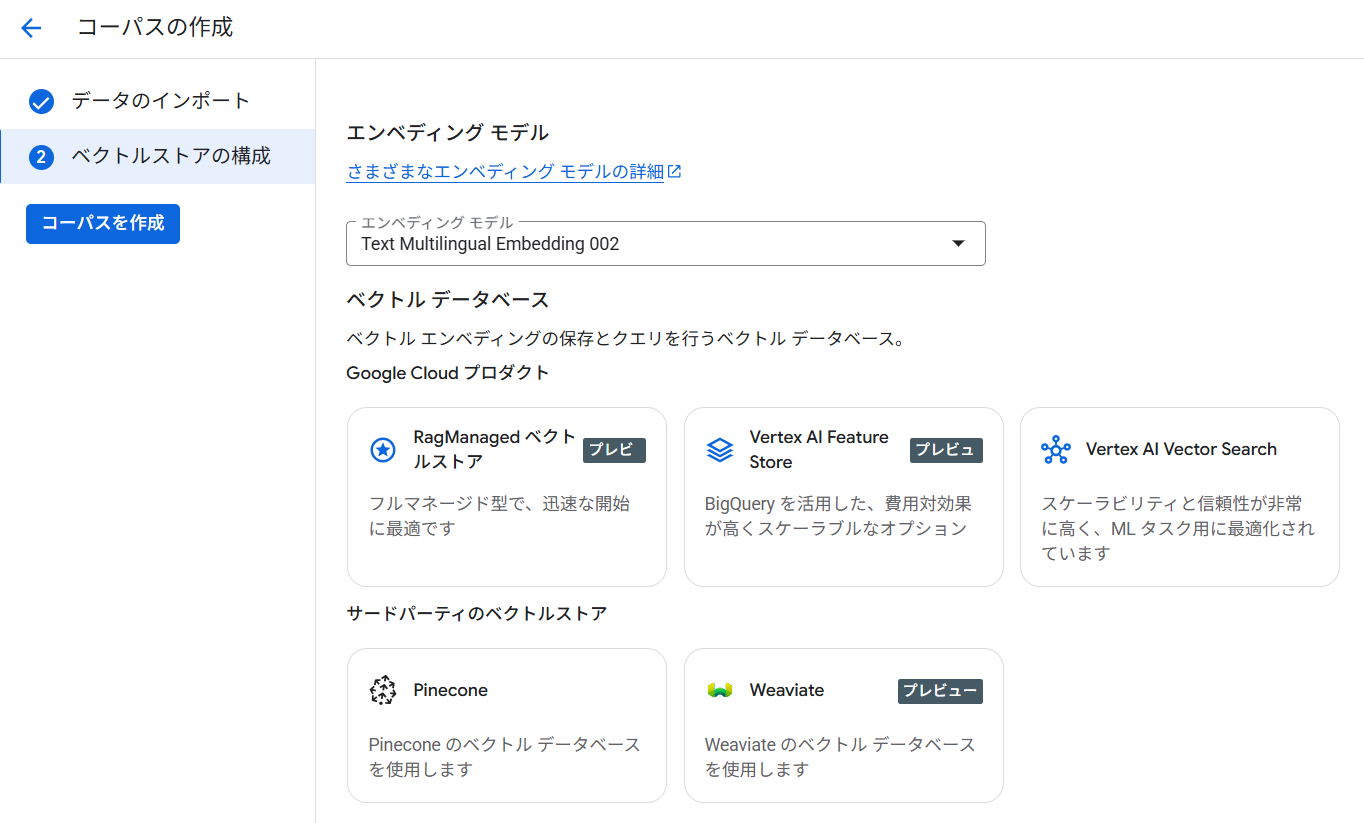The height and width of the screenshot is (823, 1364).
Task: Click the external link icon beside embedding details
Action: tap(675, 172)
